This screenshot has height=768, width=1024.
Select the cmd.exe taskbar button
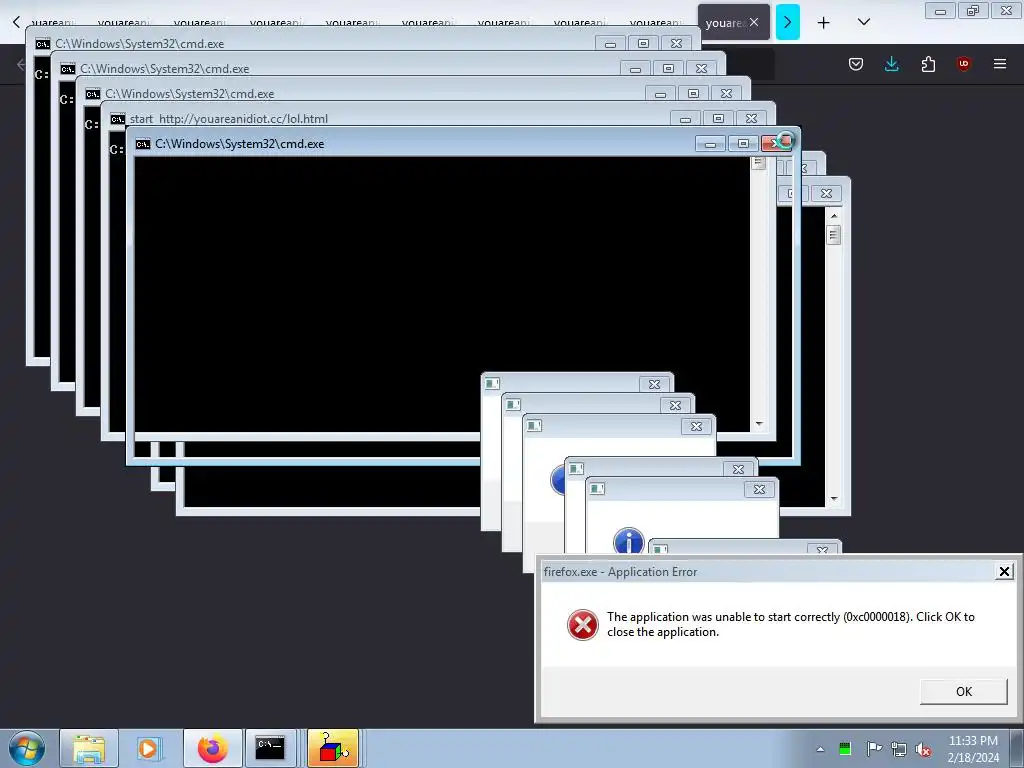point(270,748)
